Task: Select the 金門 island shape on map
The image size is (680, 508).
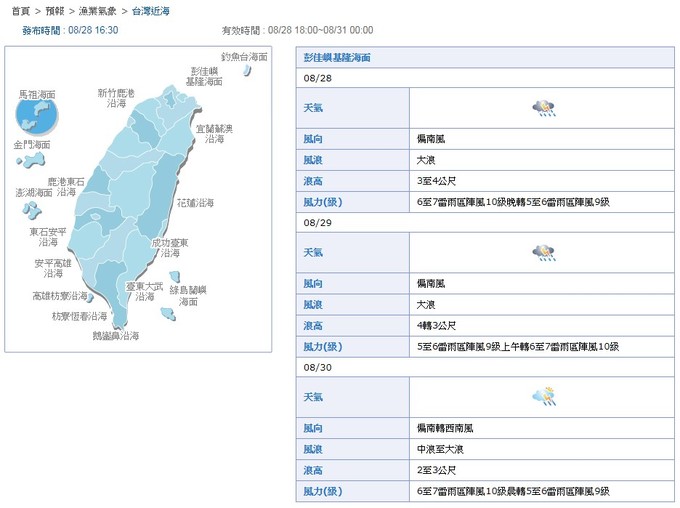Action: pos(35,160)
